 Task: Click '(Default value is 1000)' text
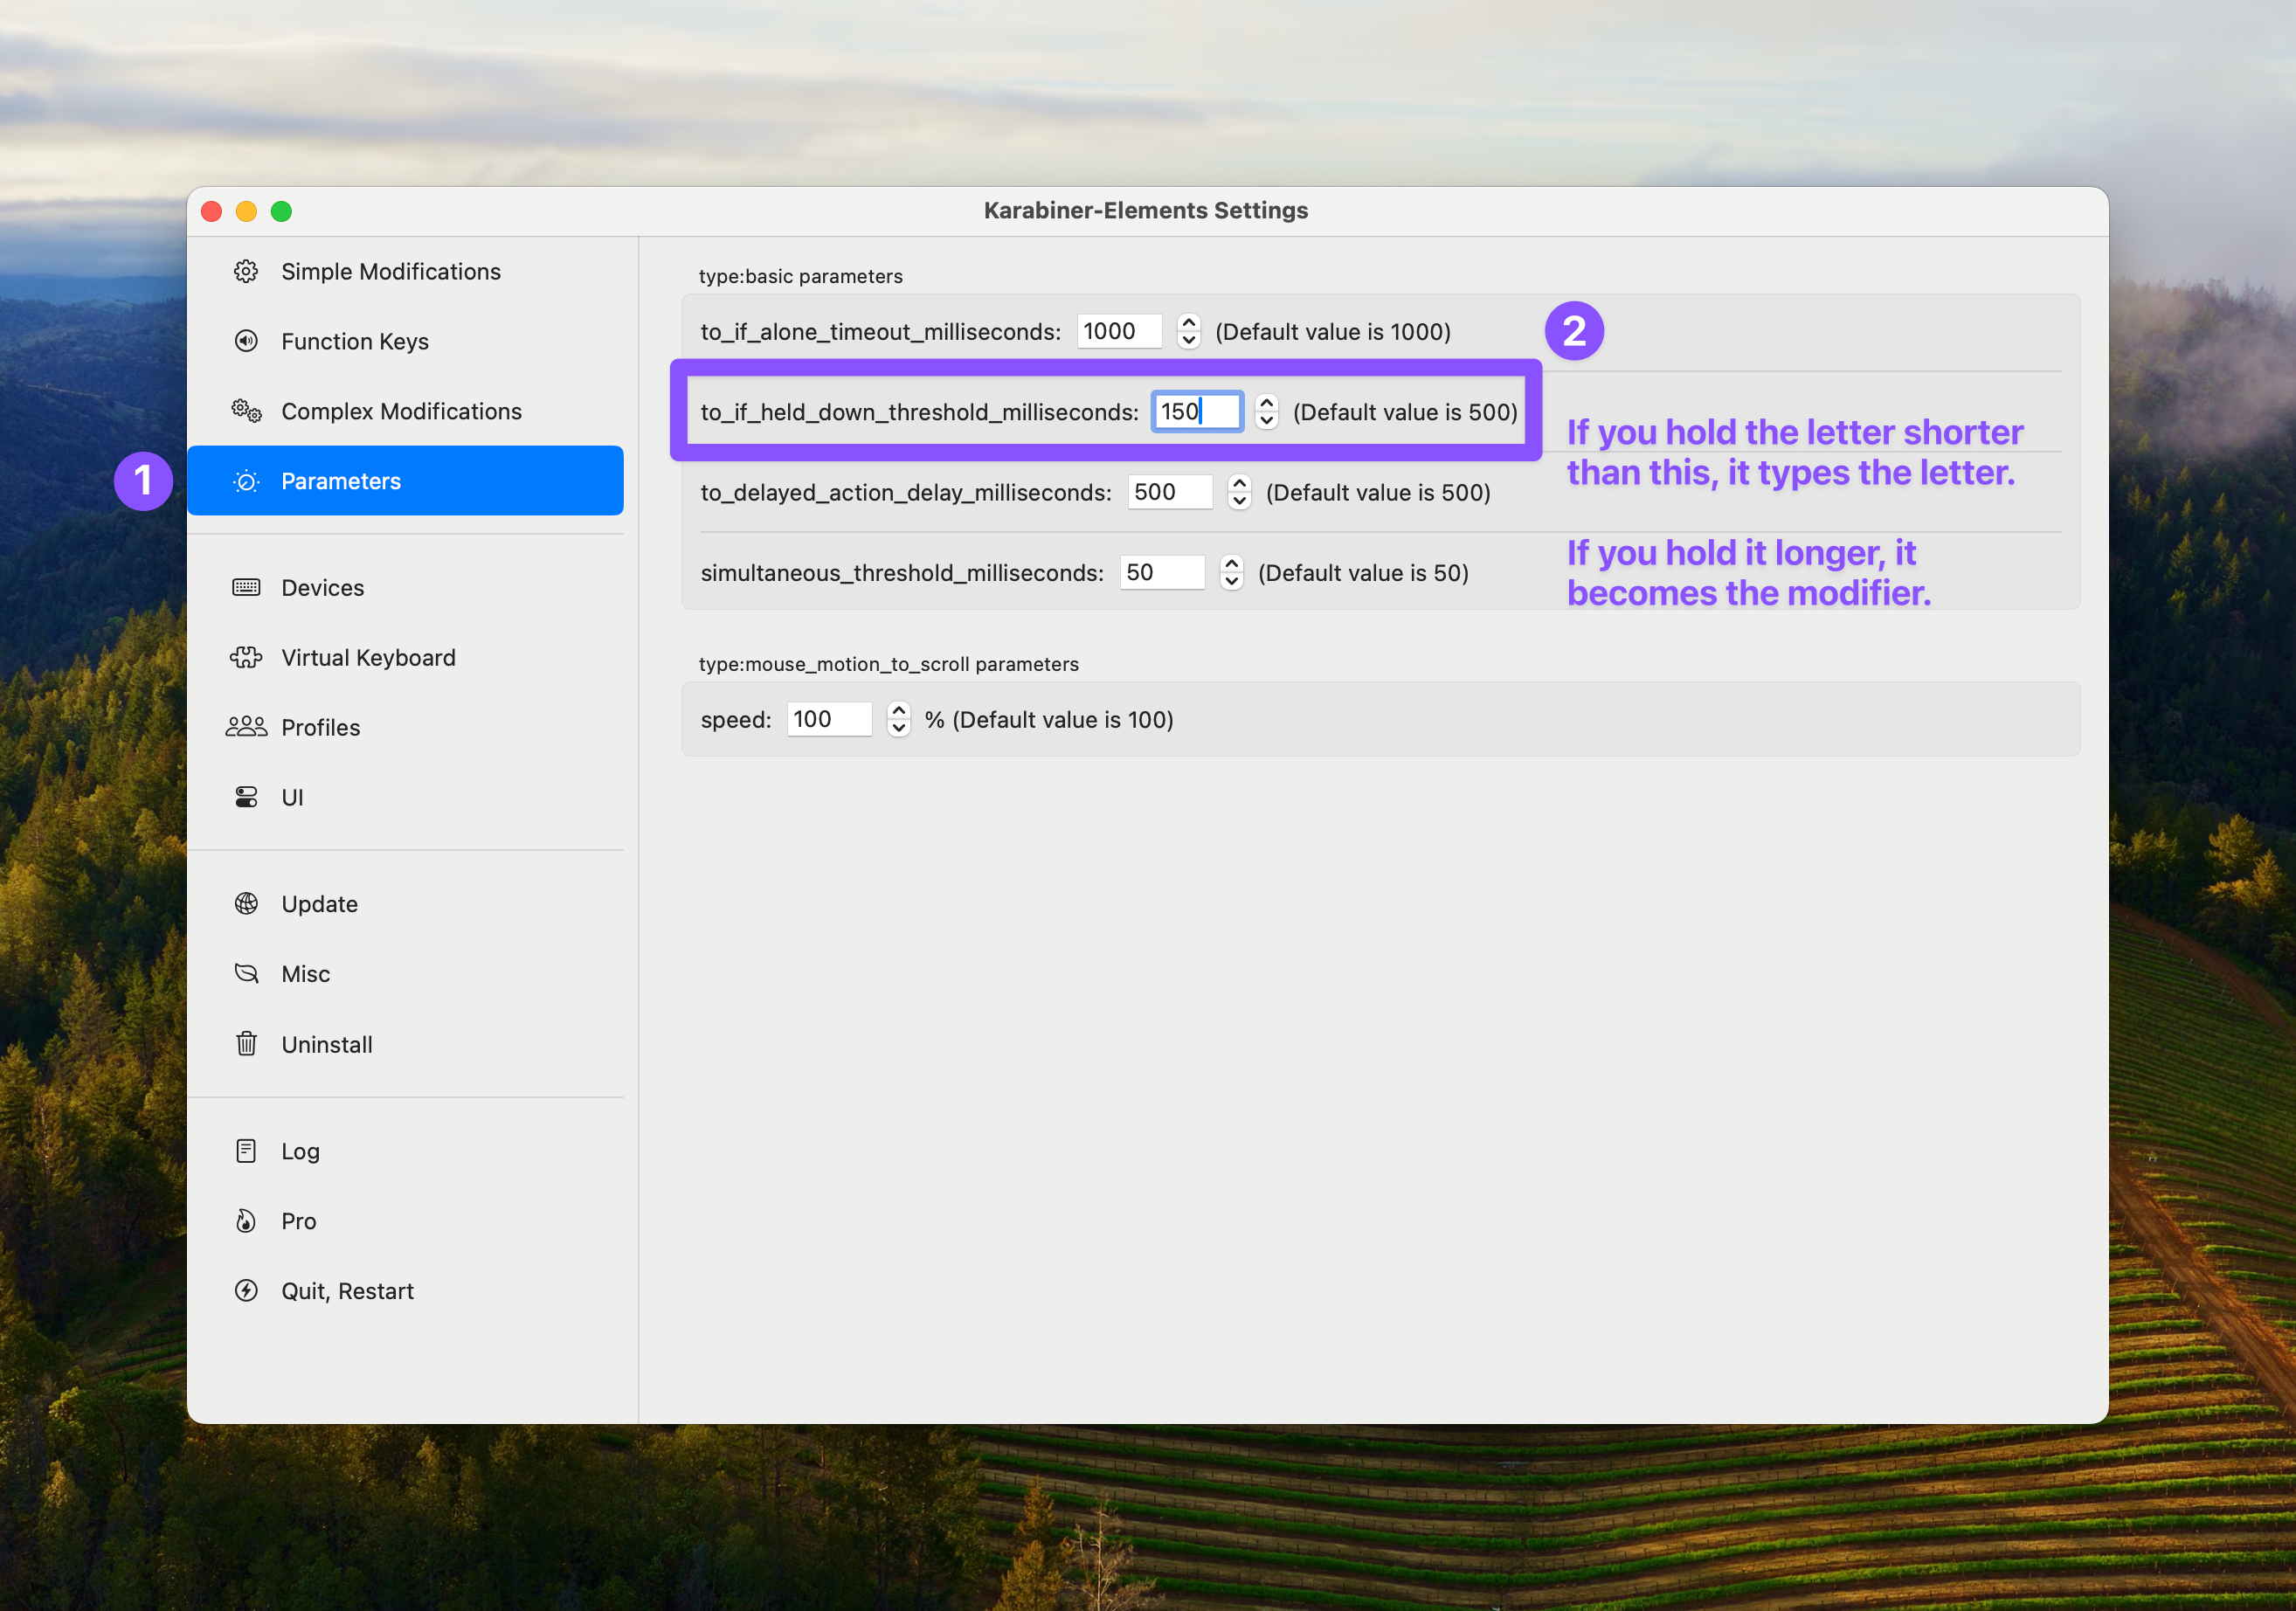1332,331
